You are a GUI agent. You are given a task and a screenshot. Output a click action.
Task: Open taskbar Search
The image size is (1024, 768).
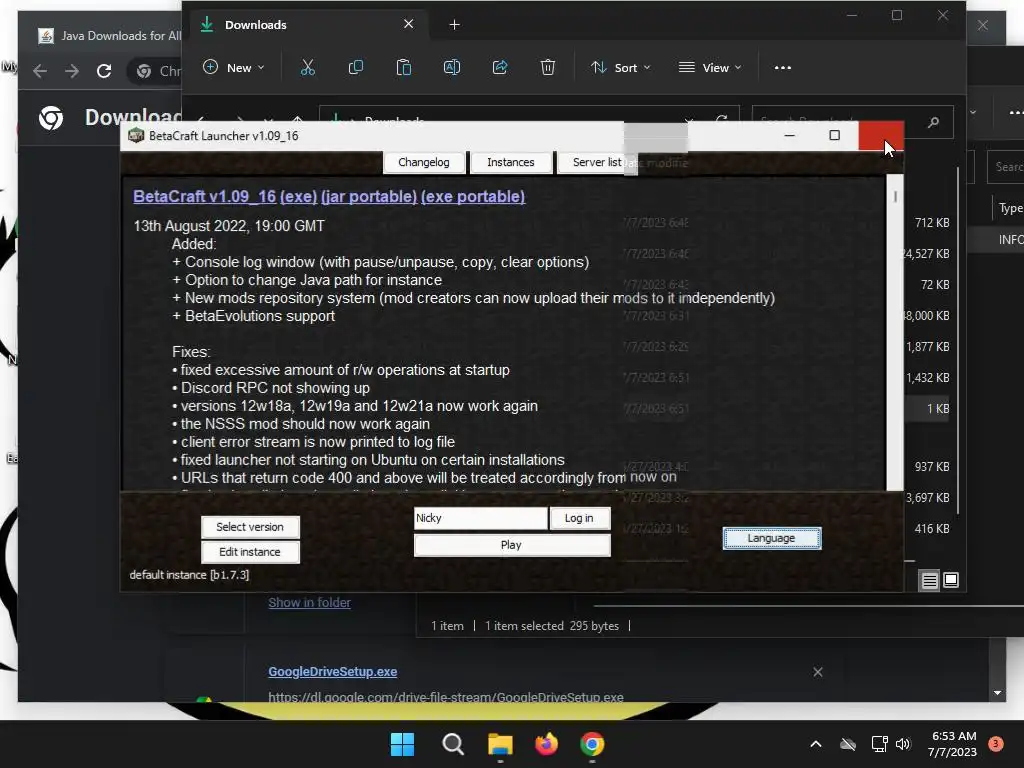click(x=453, y=744)
